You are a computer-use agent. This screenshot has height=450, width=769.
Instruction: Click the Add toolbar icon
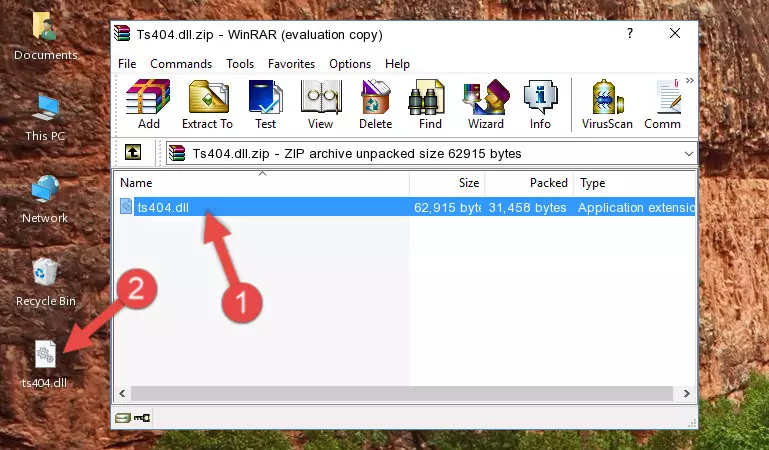(x=148, y=104)
